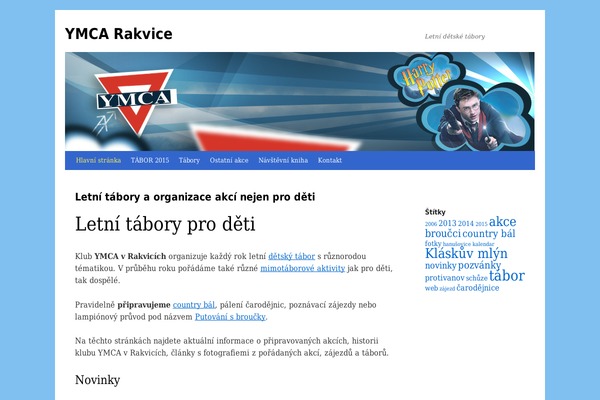Screen dimensions: 600x400
Task: Choose the 'hanušovice' tag
Action: [457, 244]
